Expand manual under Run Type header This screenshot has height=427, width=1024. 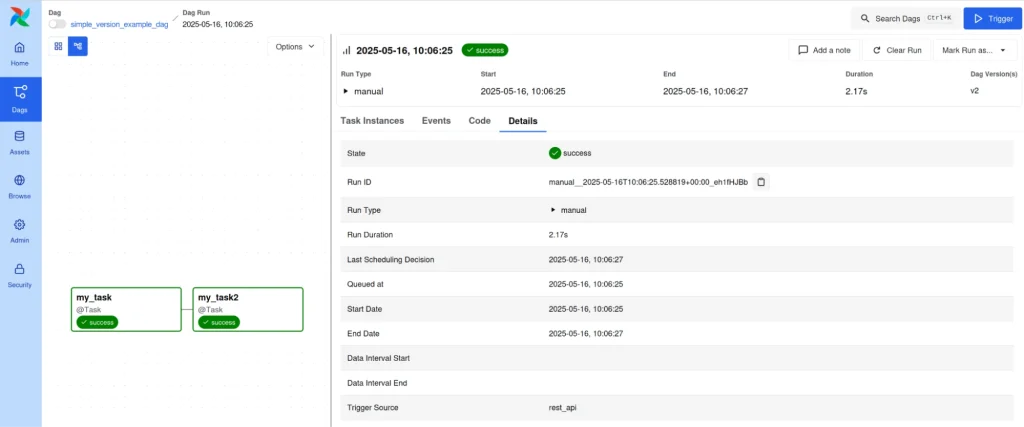(363, 91)
